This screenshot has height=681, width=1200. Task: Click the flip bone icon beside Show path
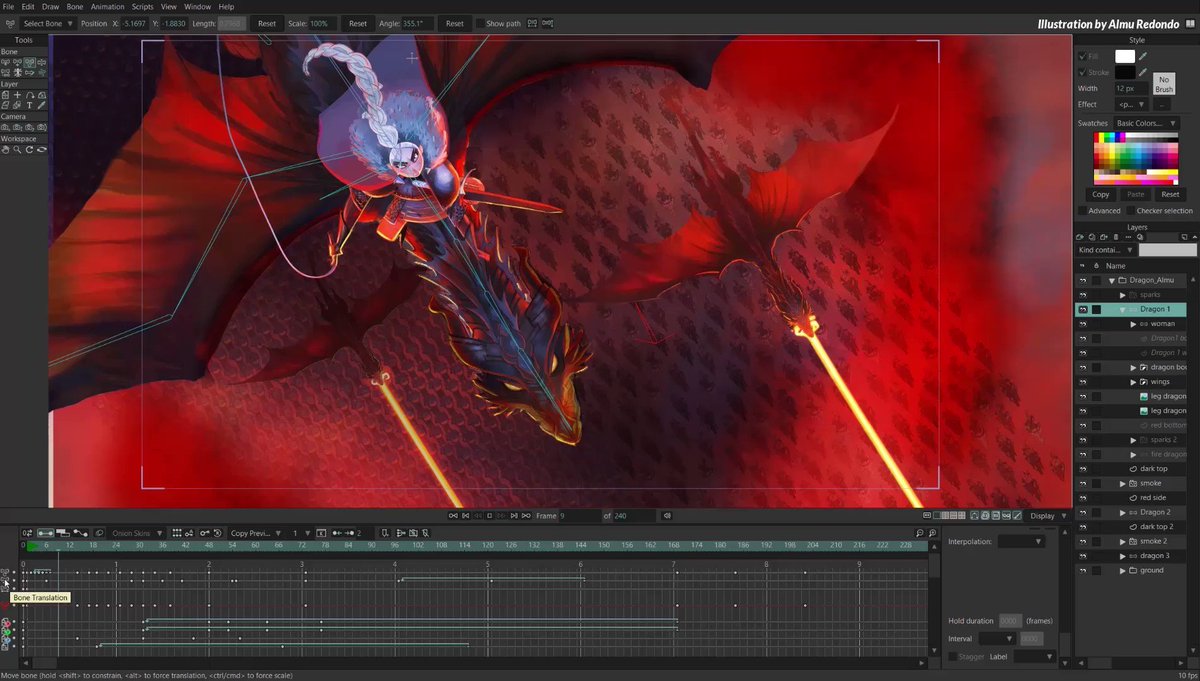533,23
